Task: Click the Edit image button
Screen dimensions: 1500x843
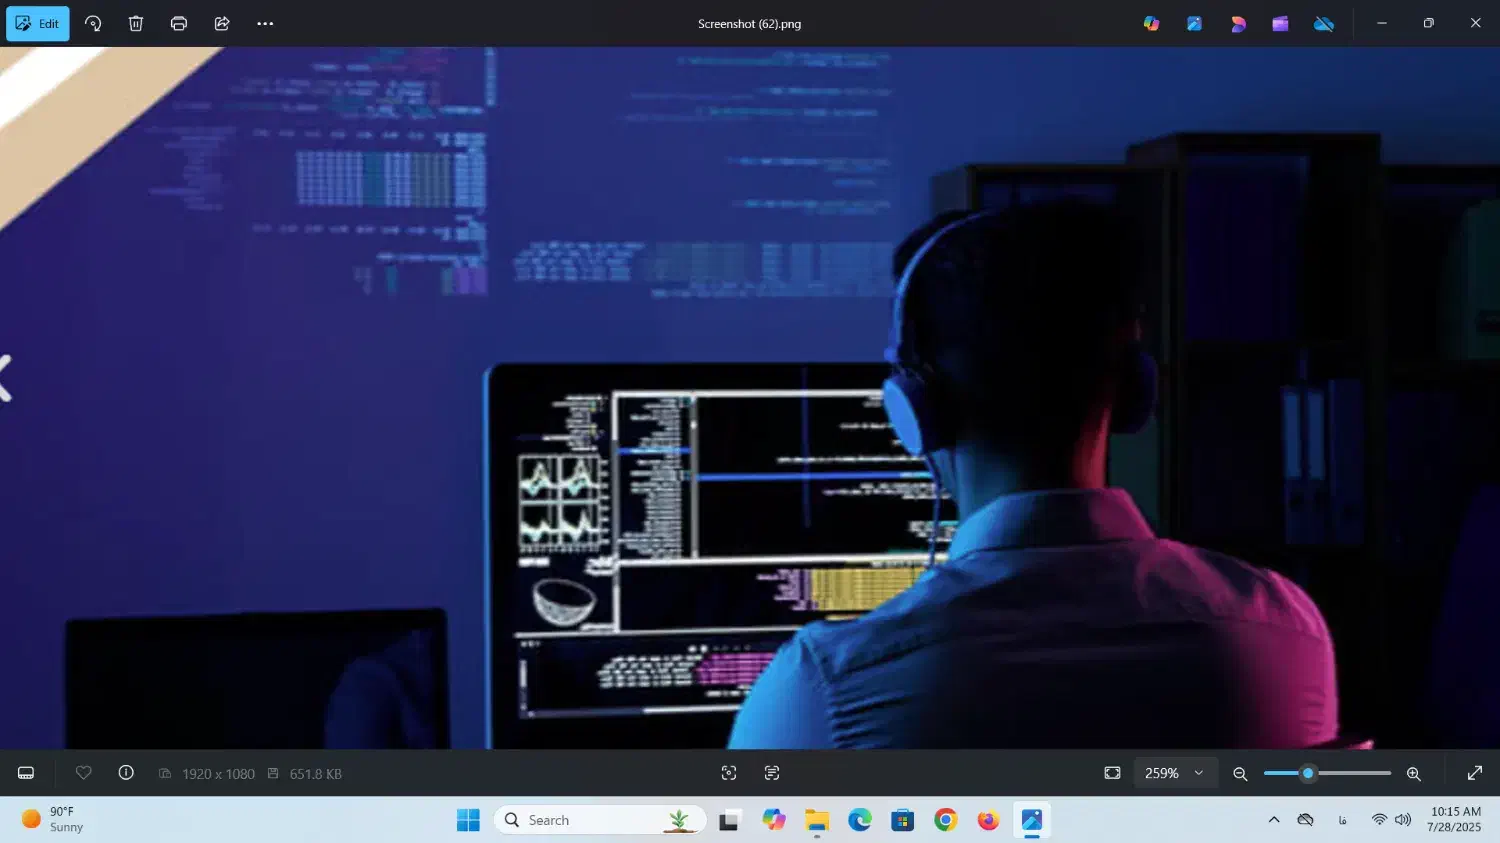Action: pos(38,24)
